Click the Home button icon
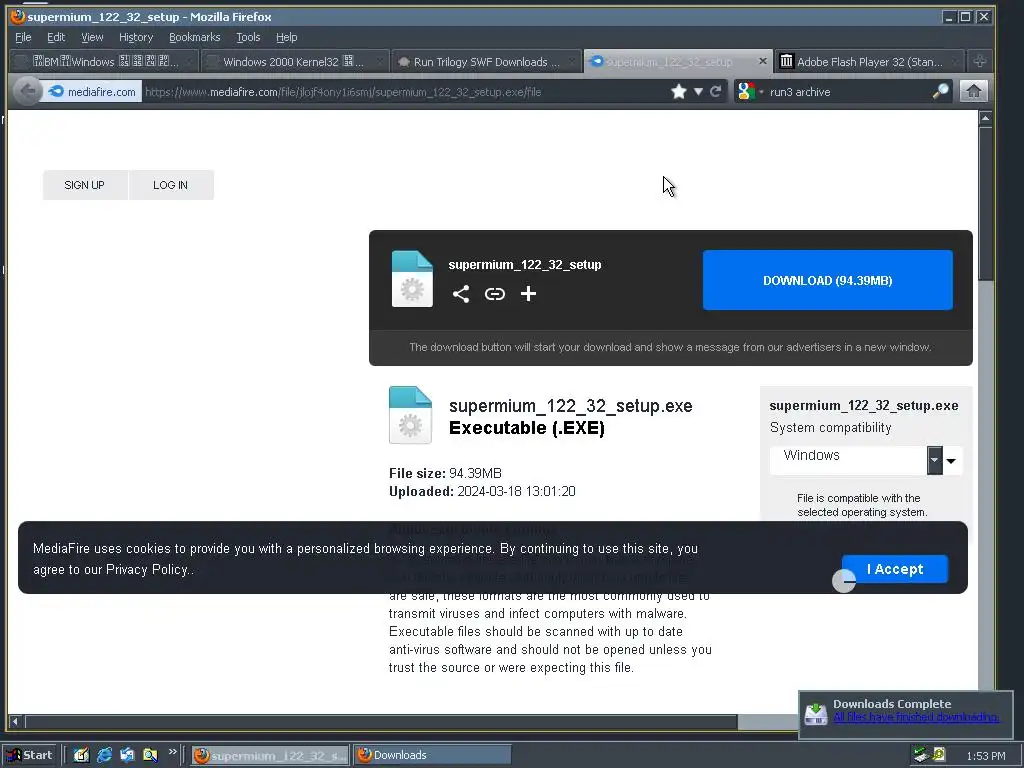The height and width of the screenshot is (768, 1024). click(x=973, y=91)
